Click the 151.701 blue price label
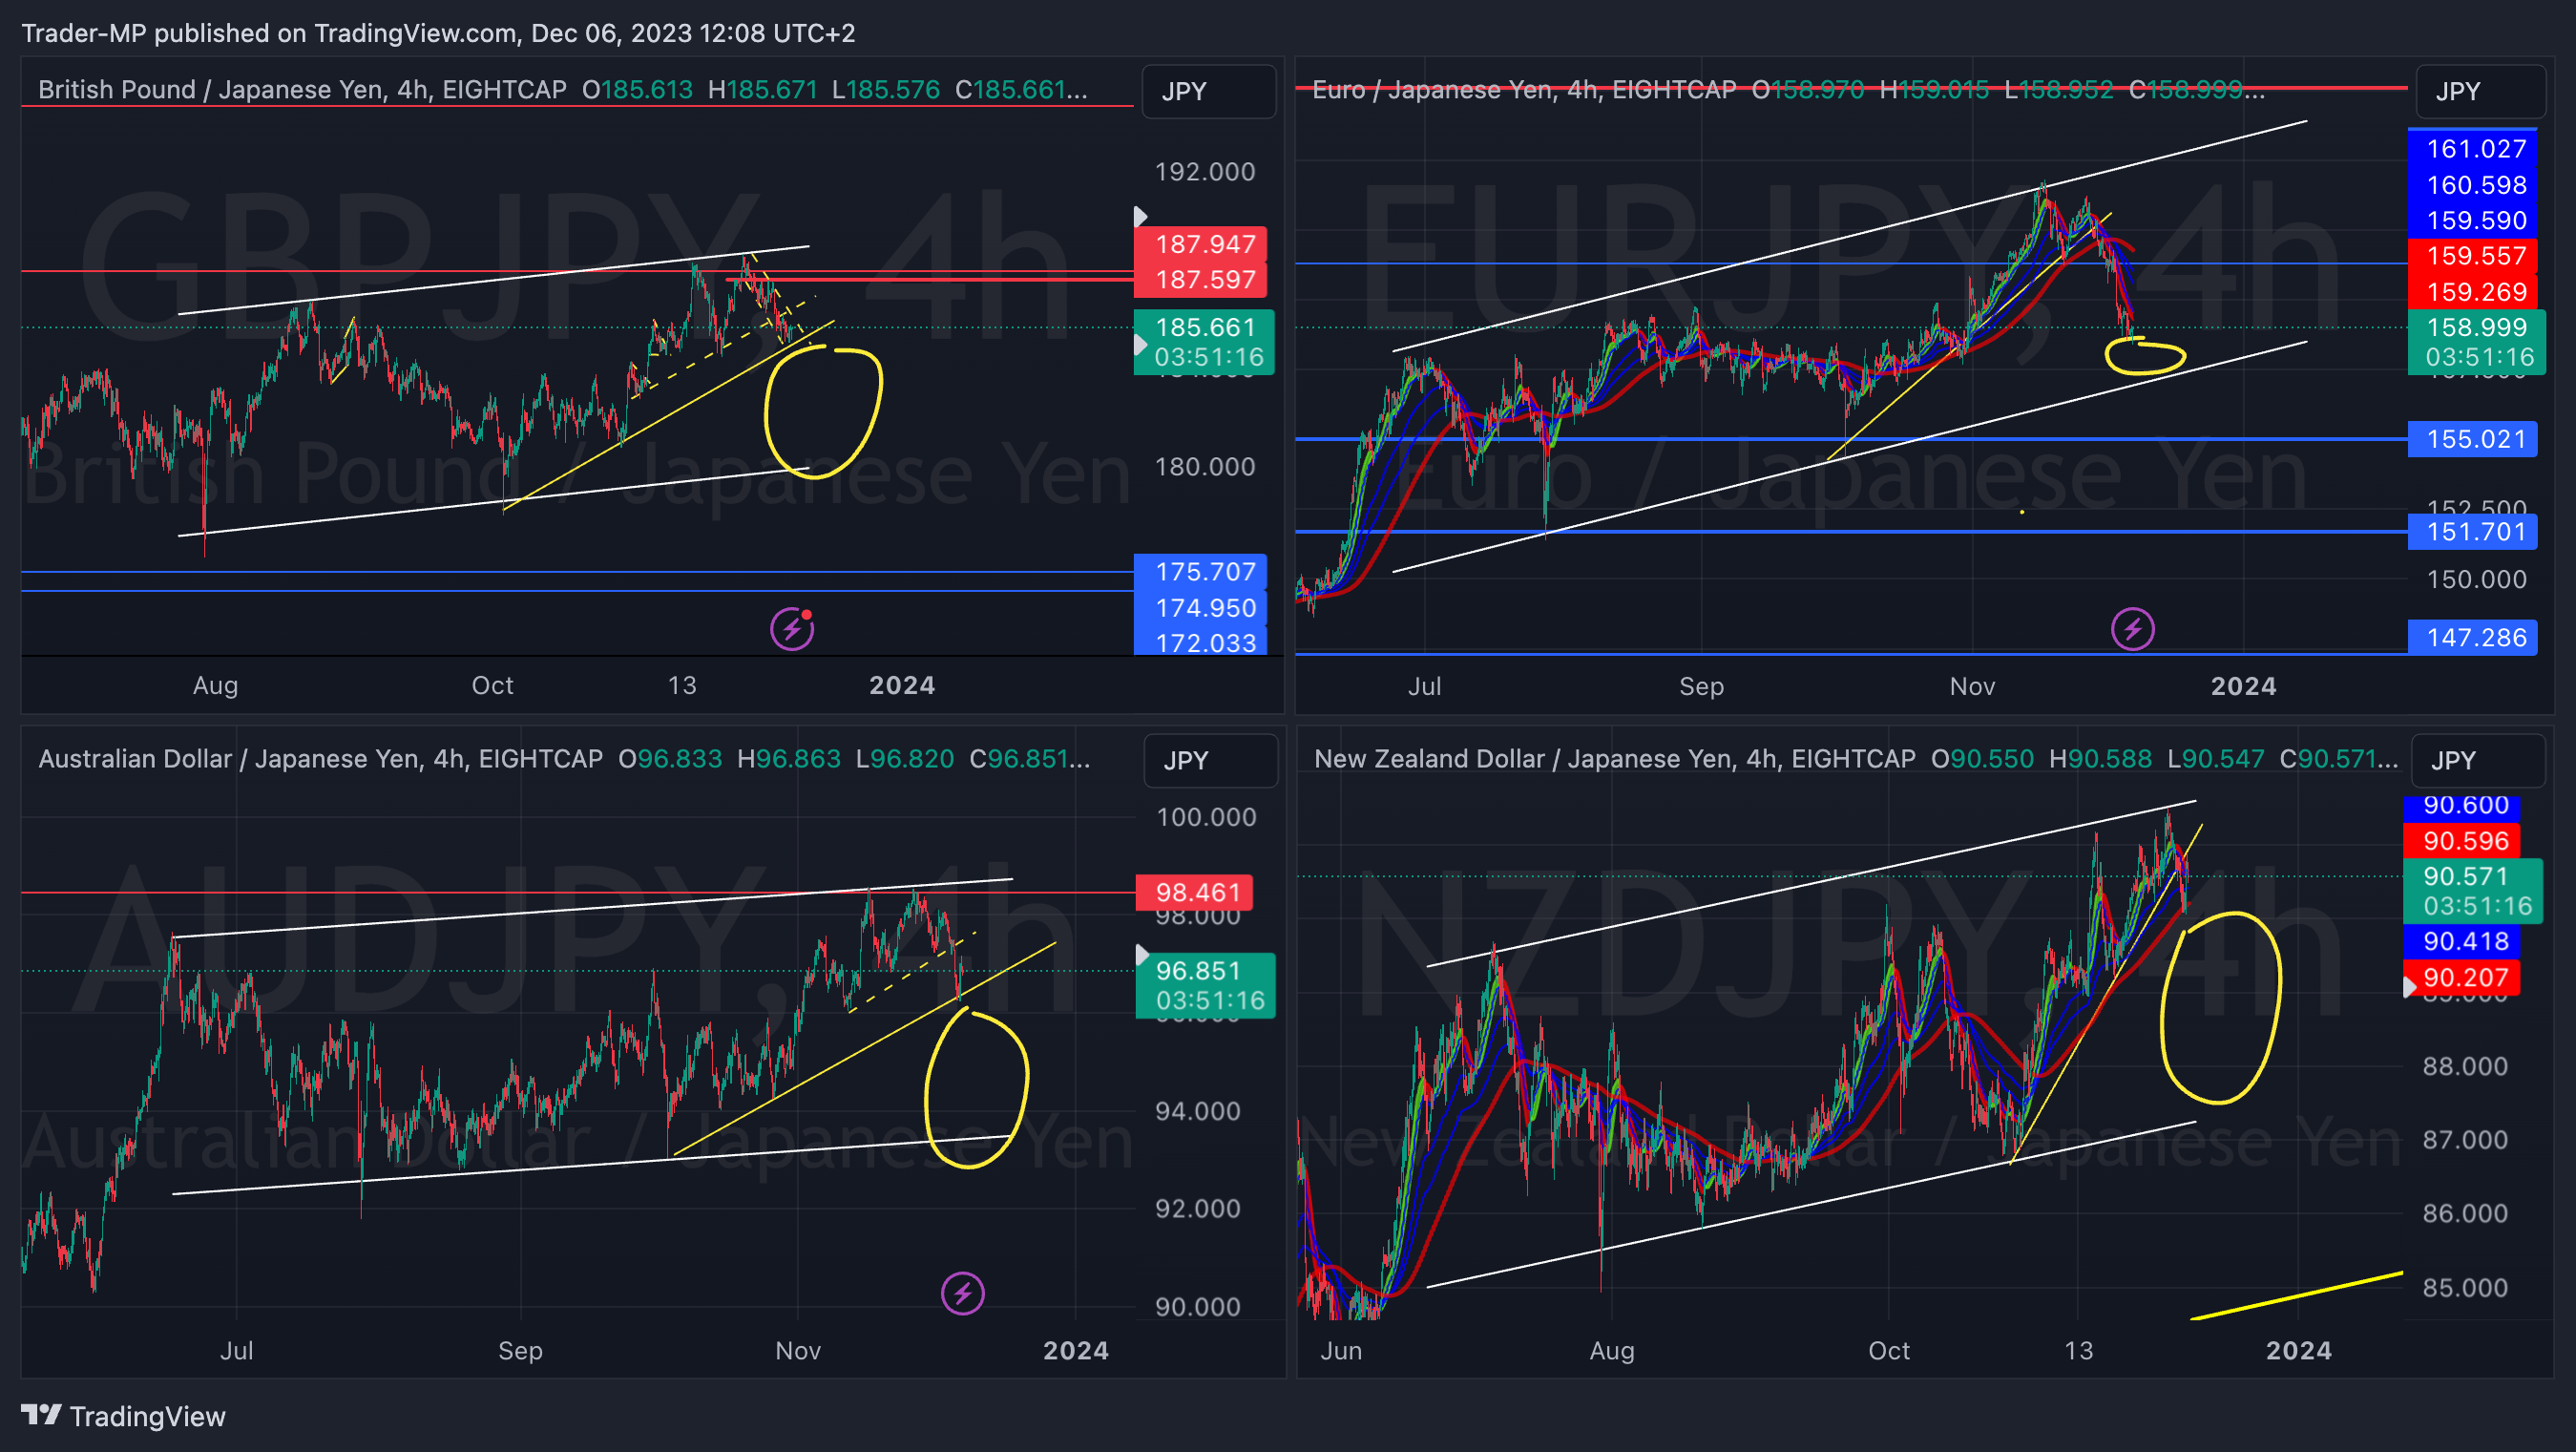The image size is (2576, 1452). [2472, 532]
